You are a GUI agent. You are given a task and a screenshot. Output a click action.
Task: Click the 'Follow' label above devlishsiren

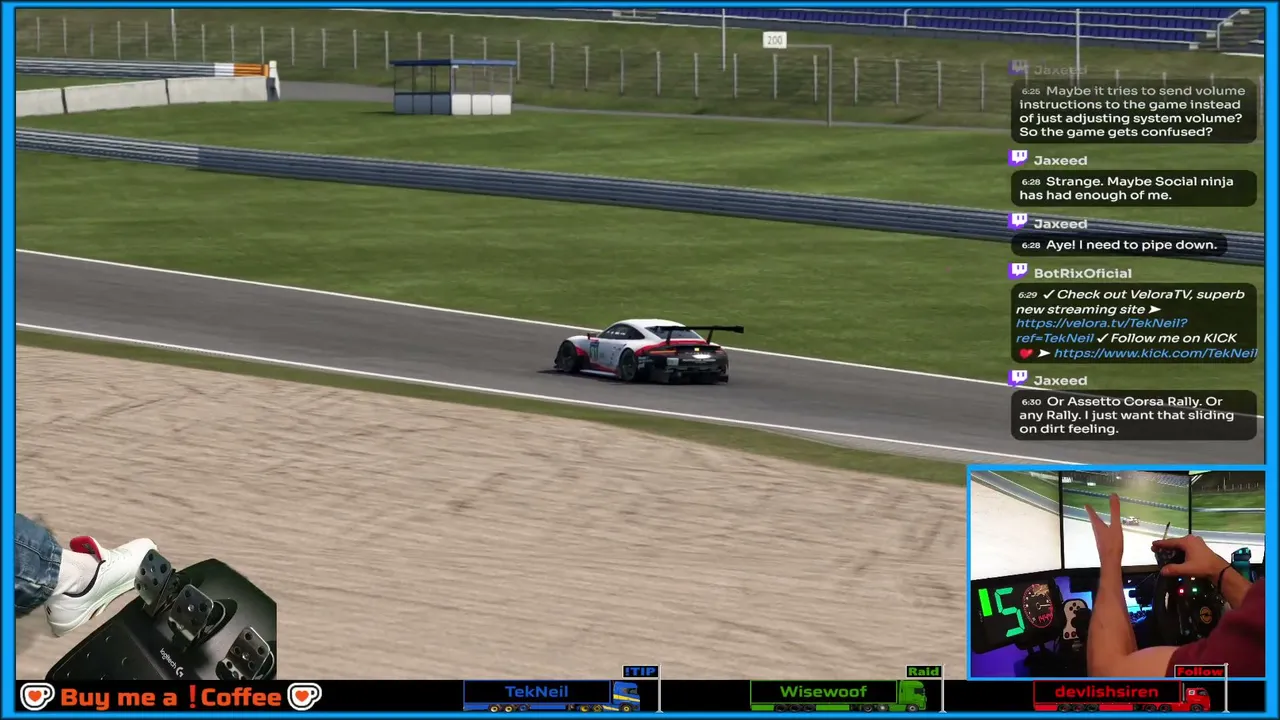[1199, 672]
